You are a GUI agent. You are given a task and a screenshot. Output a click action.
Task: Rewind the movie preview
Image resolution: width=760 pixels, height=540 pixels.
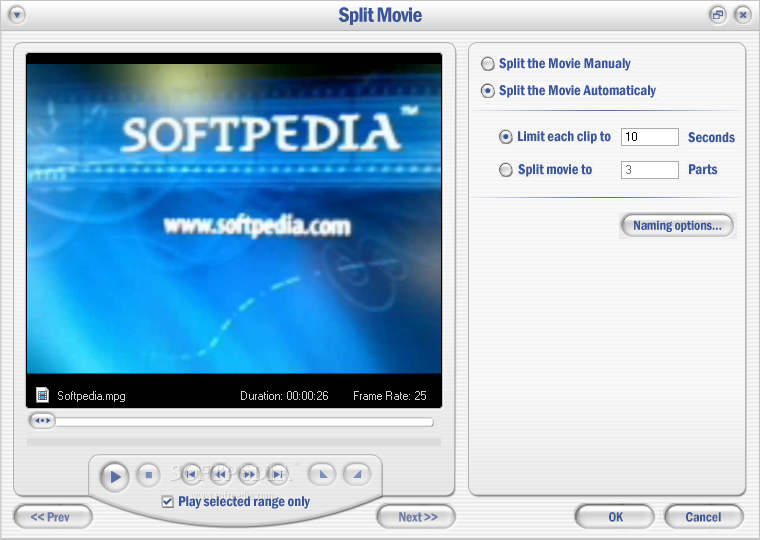click(220, 474)
